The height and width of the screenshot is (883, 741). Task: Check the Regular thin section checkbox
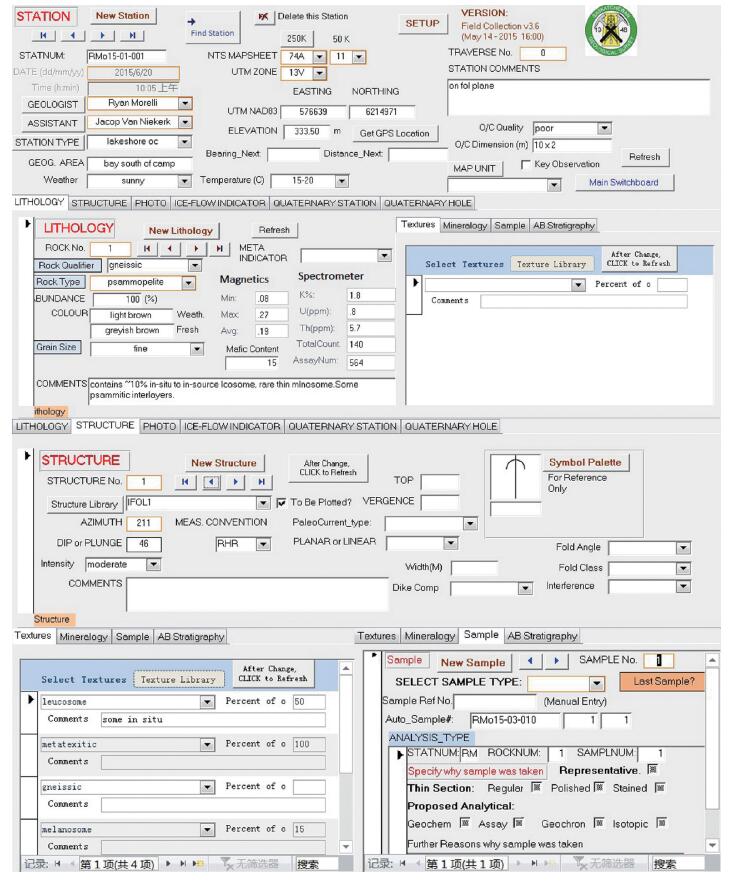point(536,787)
